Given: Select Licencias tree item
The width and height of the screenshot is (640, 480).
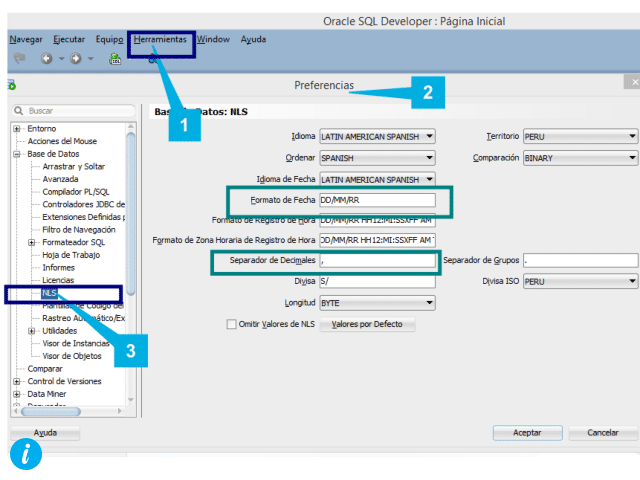Looking at the screenshot, I should coord(58,280).
